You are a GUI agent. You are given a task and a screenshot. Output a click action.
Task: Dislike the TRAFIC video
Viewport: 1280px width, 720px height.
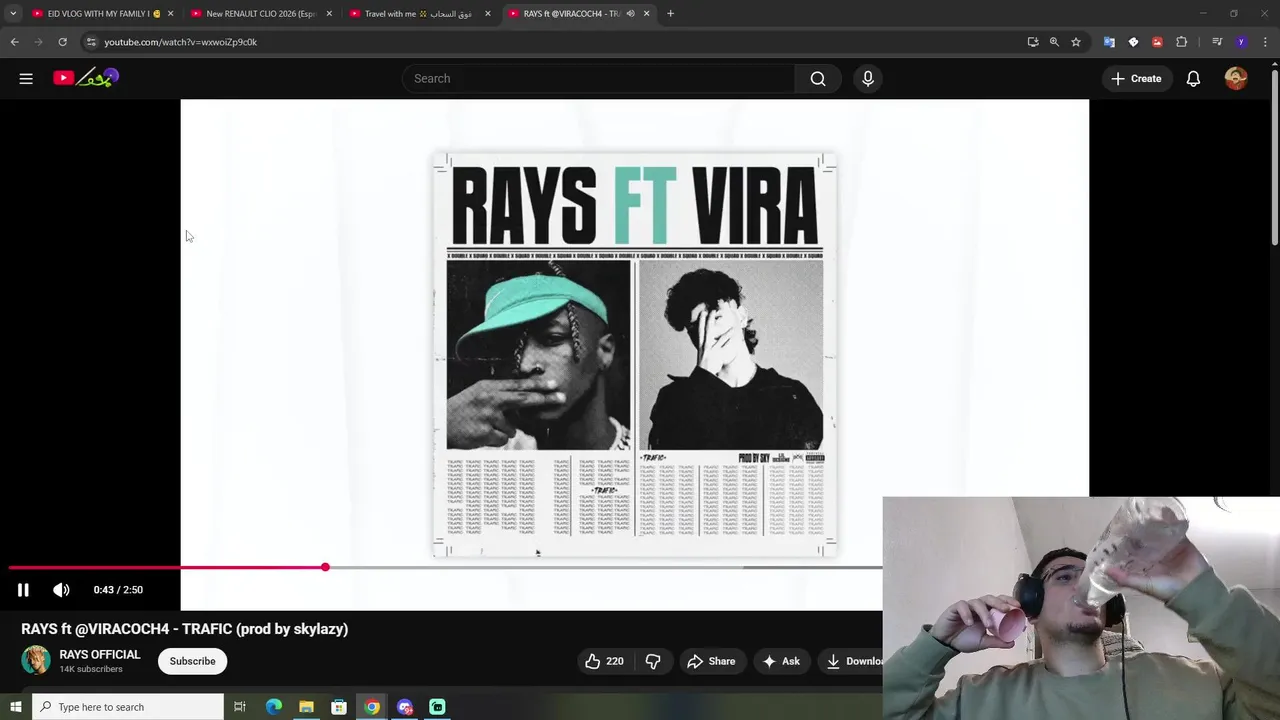tap(653, 661)
